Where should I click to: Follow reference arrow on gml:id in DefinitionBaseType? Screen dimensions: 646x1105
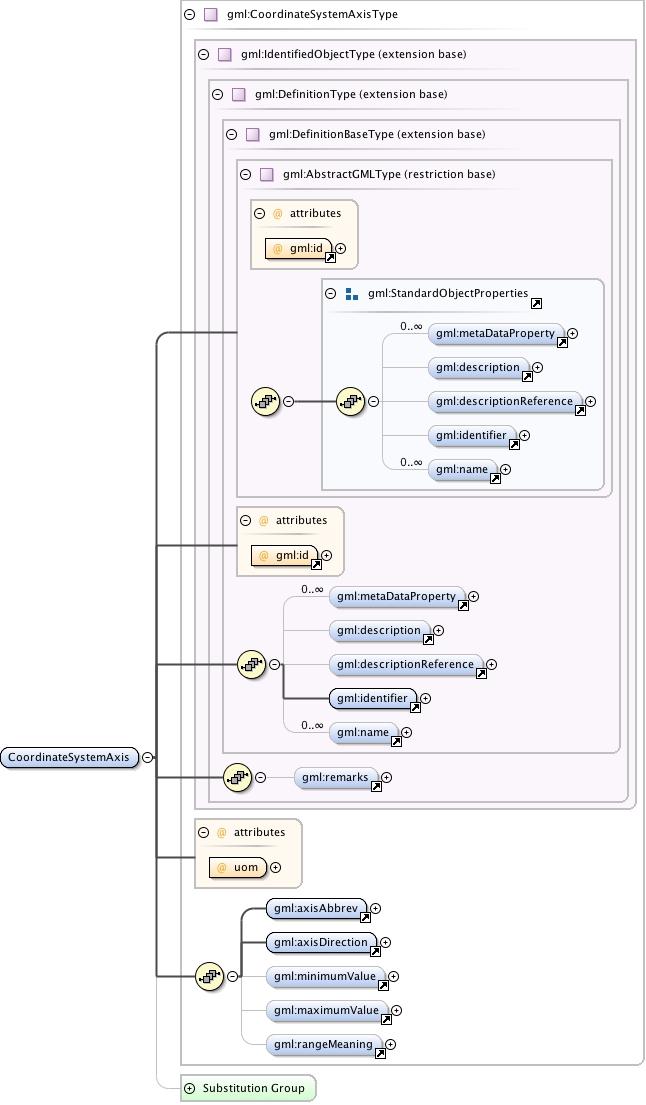point(316,564)
